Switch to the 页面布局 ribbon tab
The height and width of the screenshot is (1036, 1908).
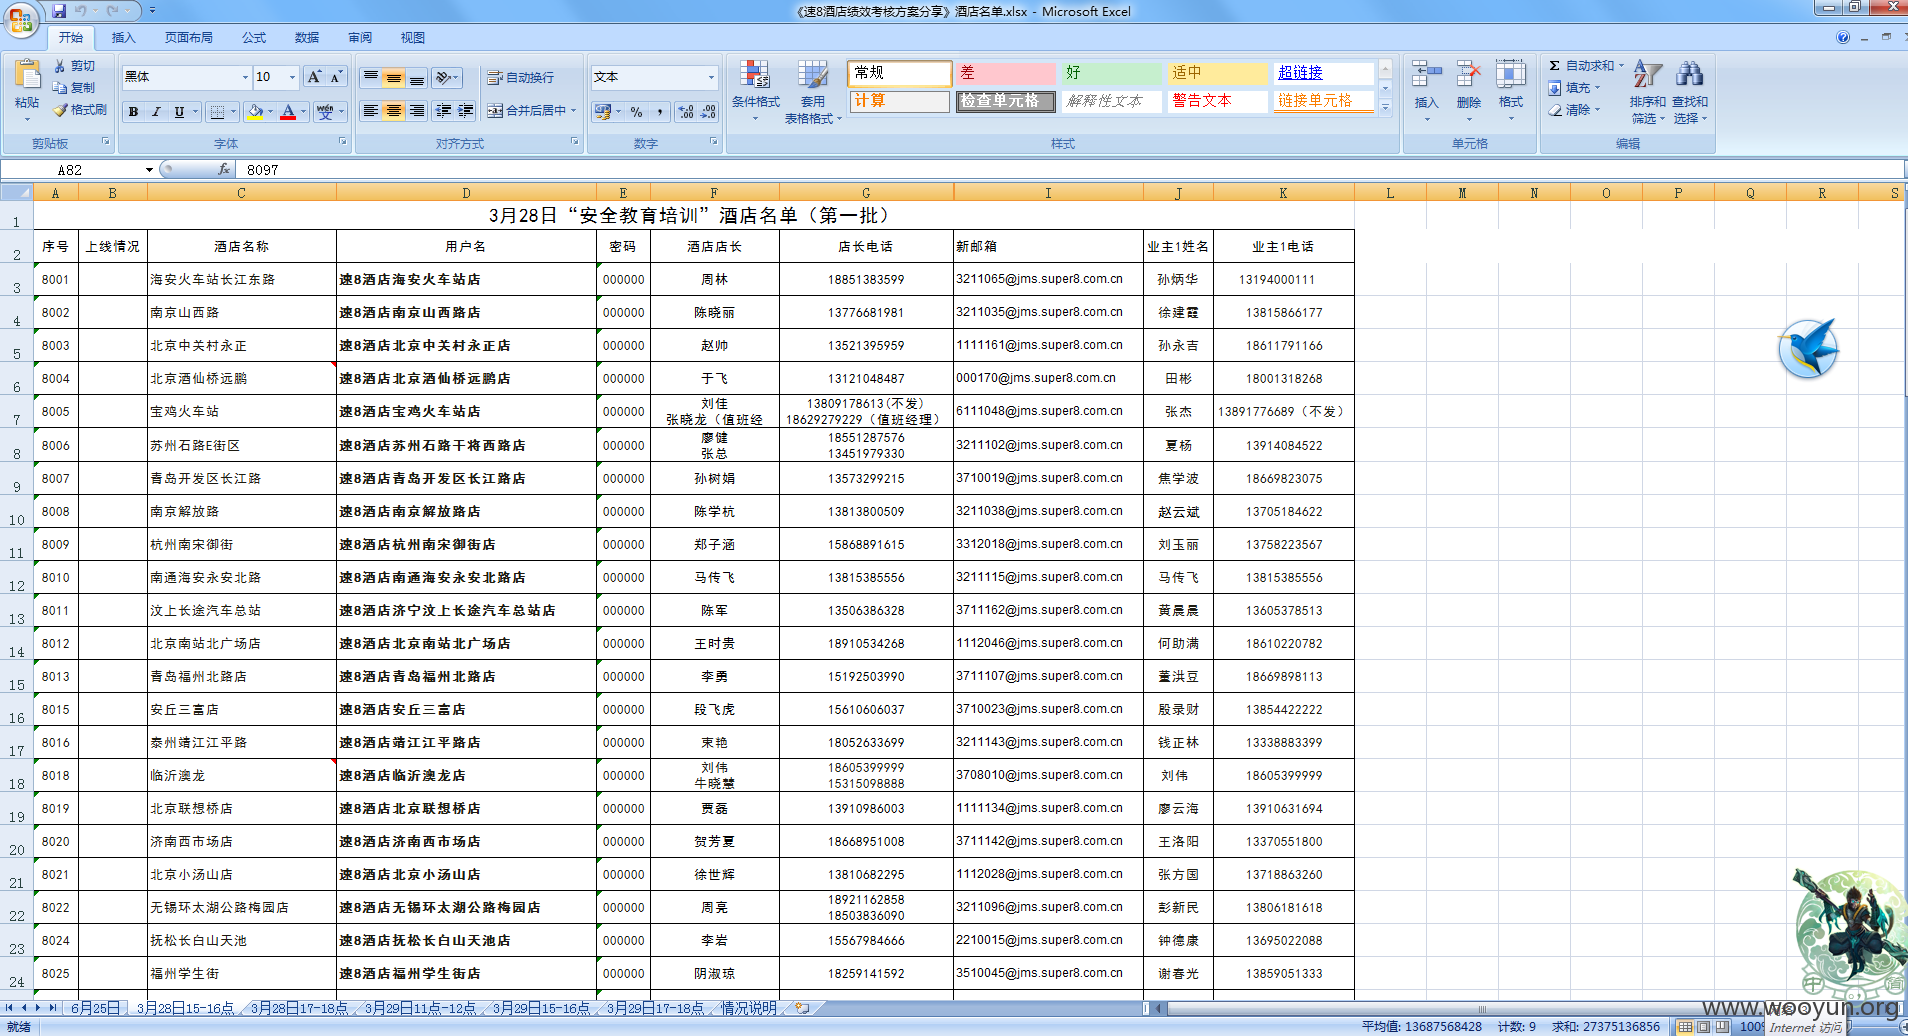189,38
